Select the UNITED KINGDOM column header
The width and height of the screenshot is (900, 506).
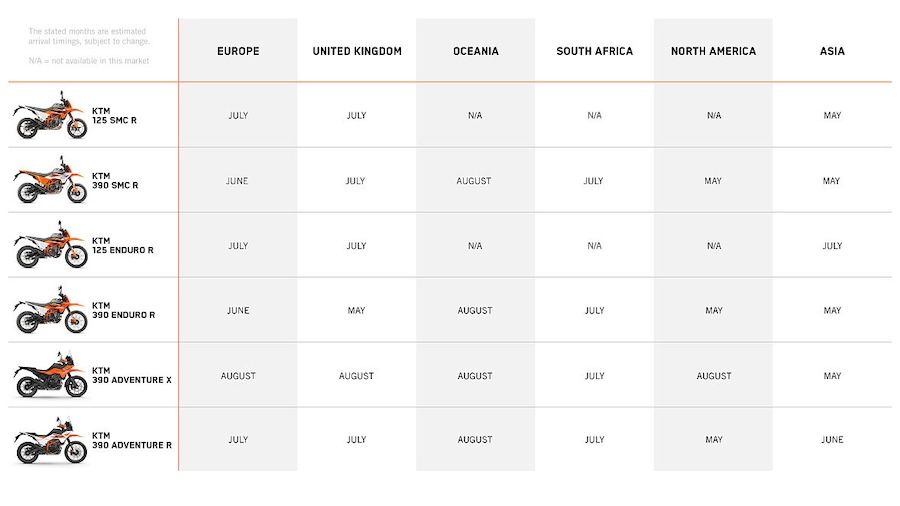(357, 51)
